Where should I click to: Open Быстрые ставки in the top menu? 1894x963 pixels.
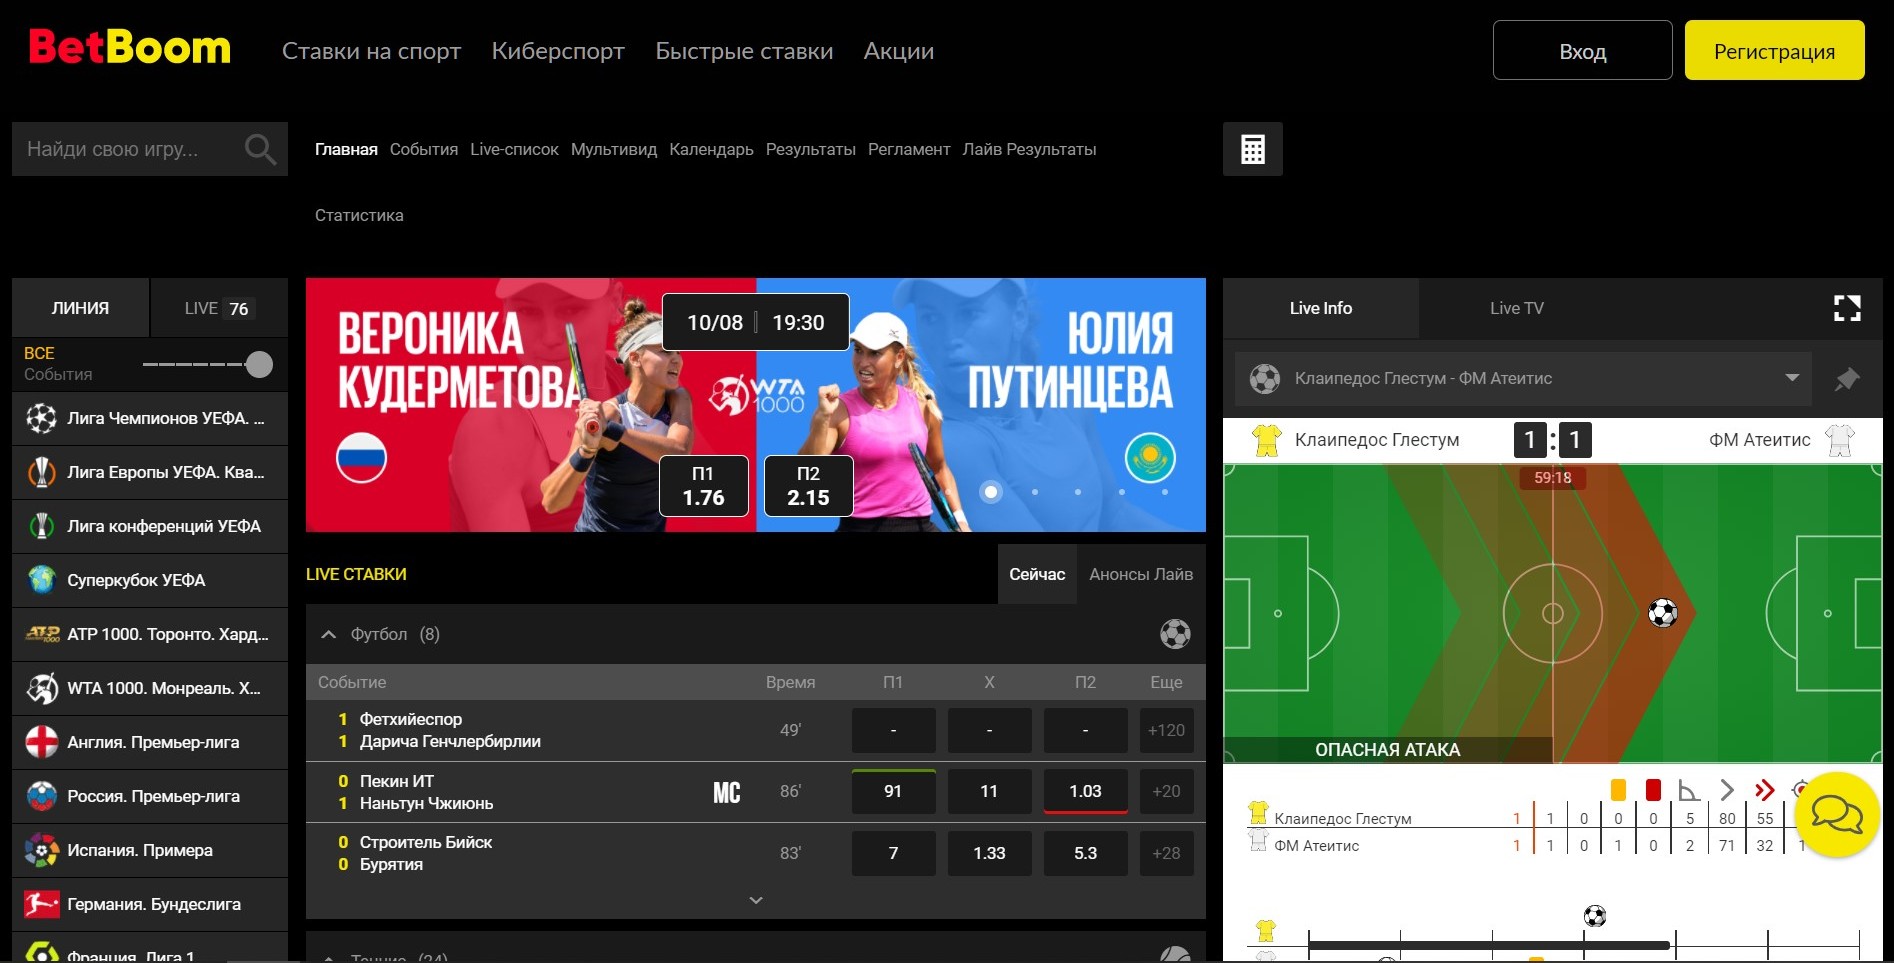tap(744, 51)
